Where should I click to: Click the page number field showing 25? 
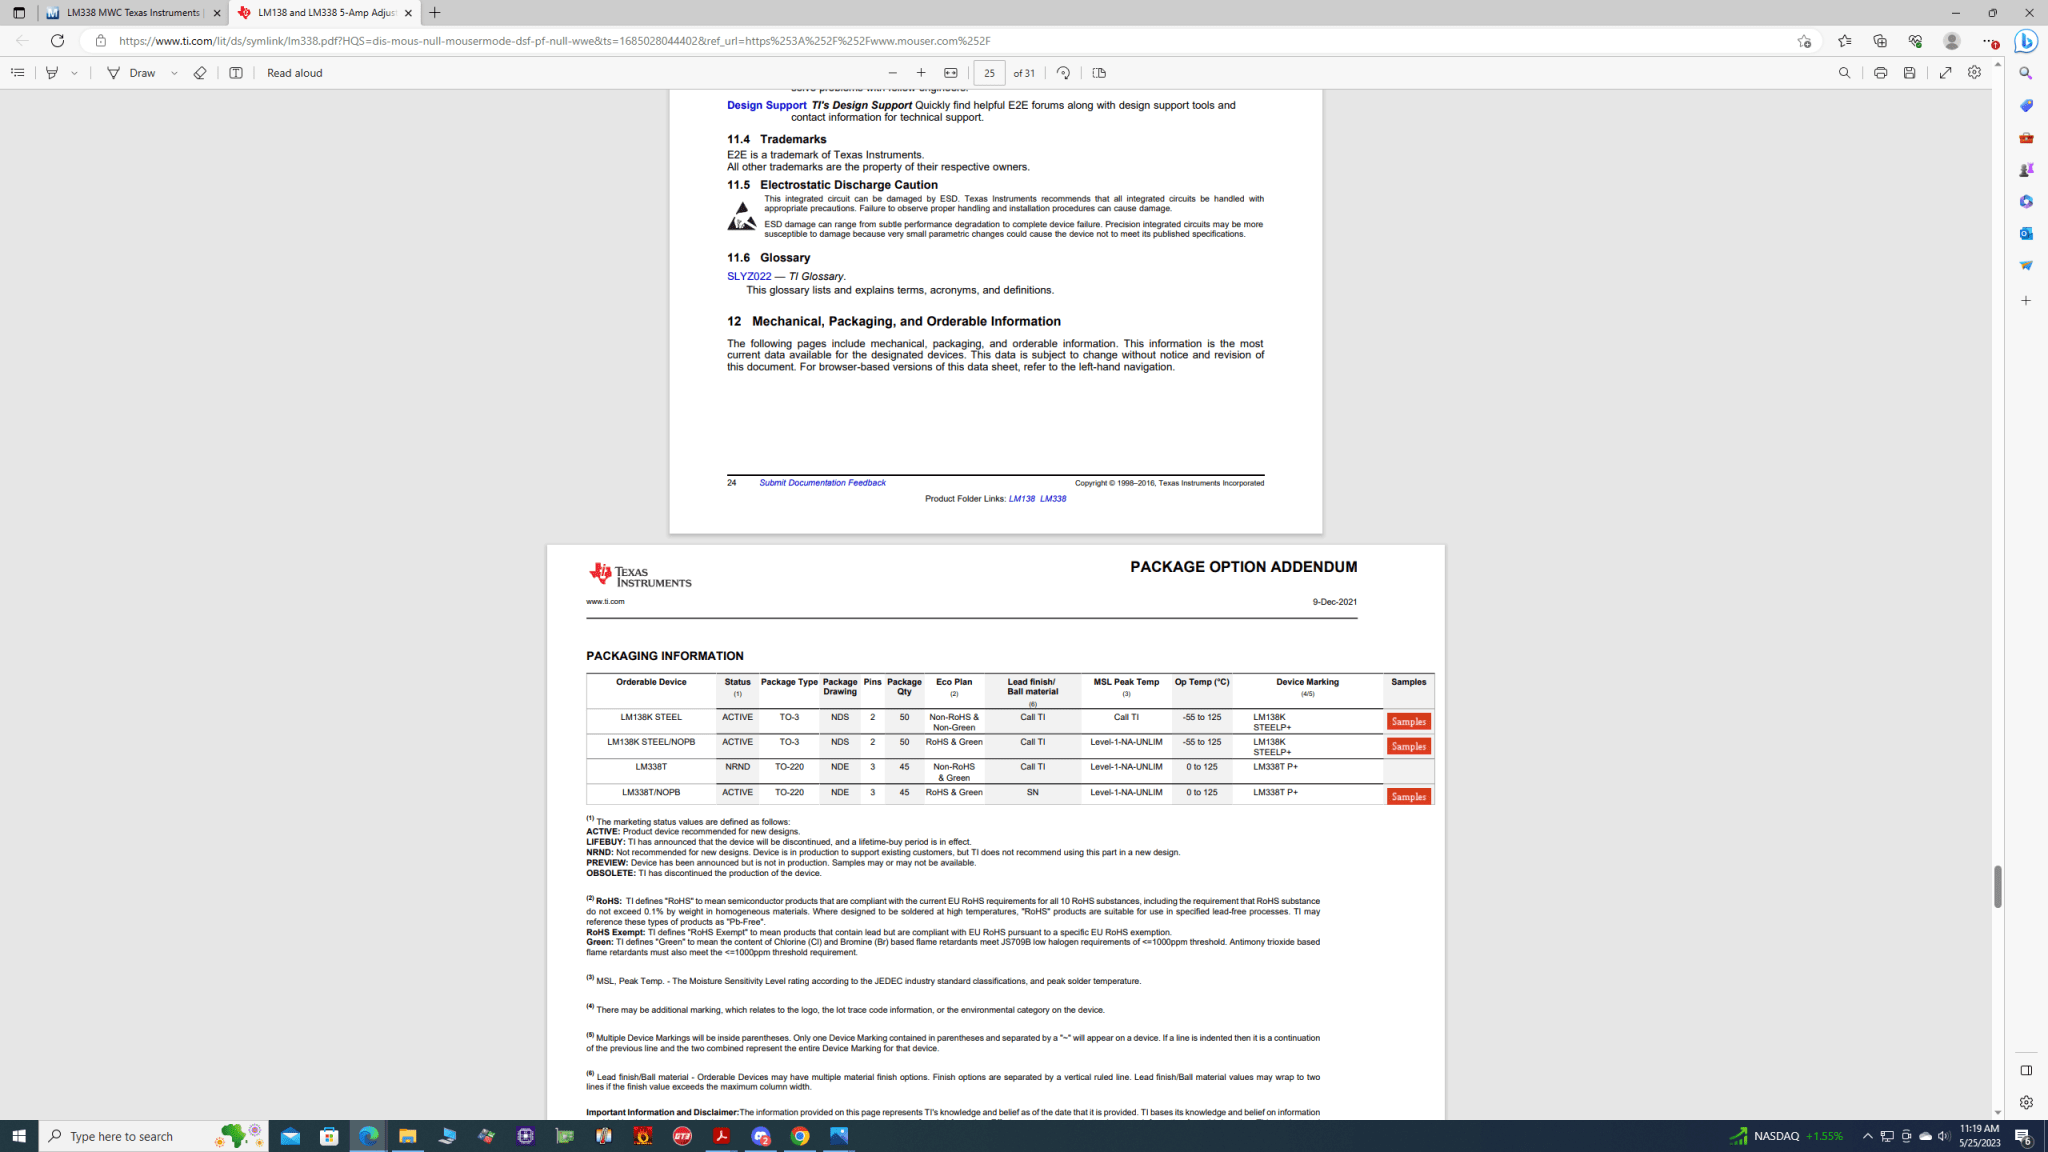[x=989, y=73]
